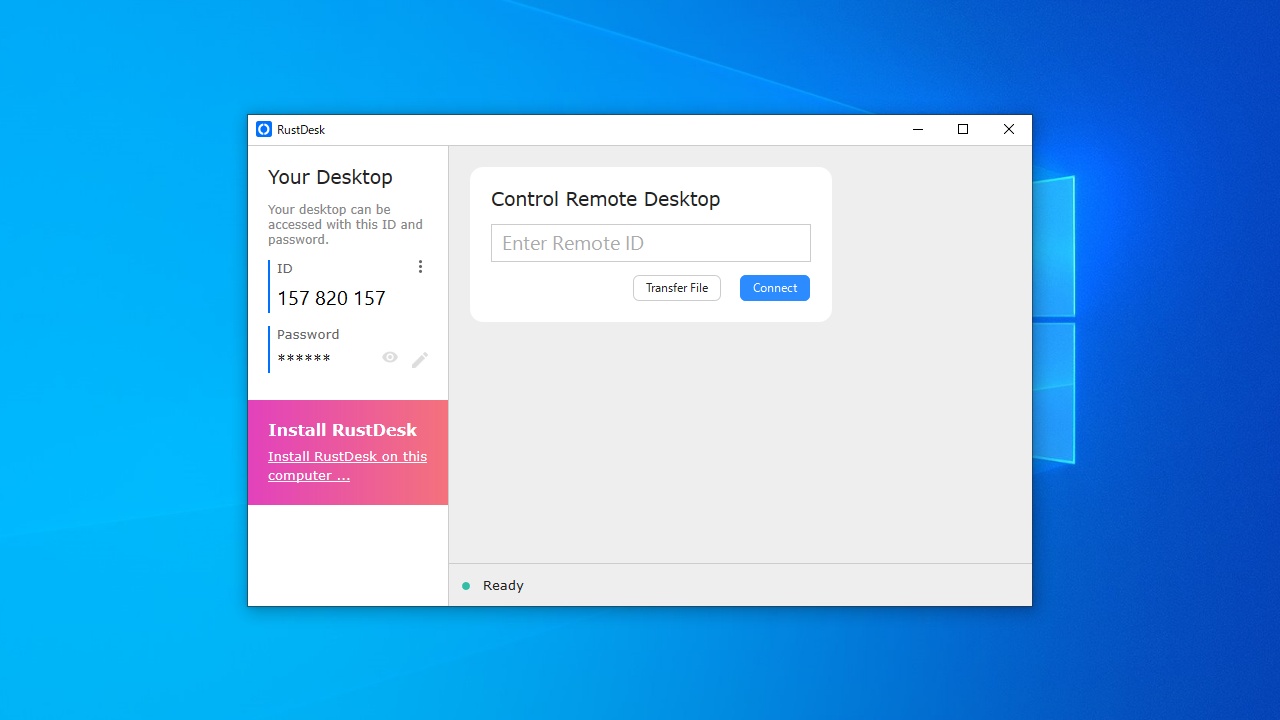Click the Transfer File button
Viewport: 1280px width, 720px height.
[677, 288]
